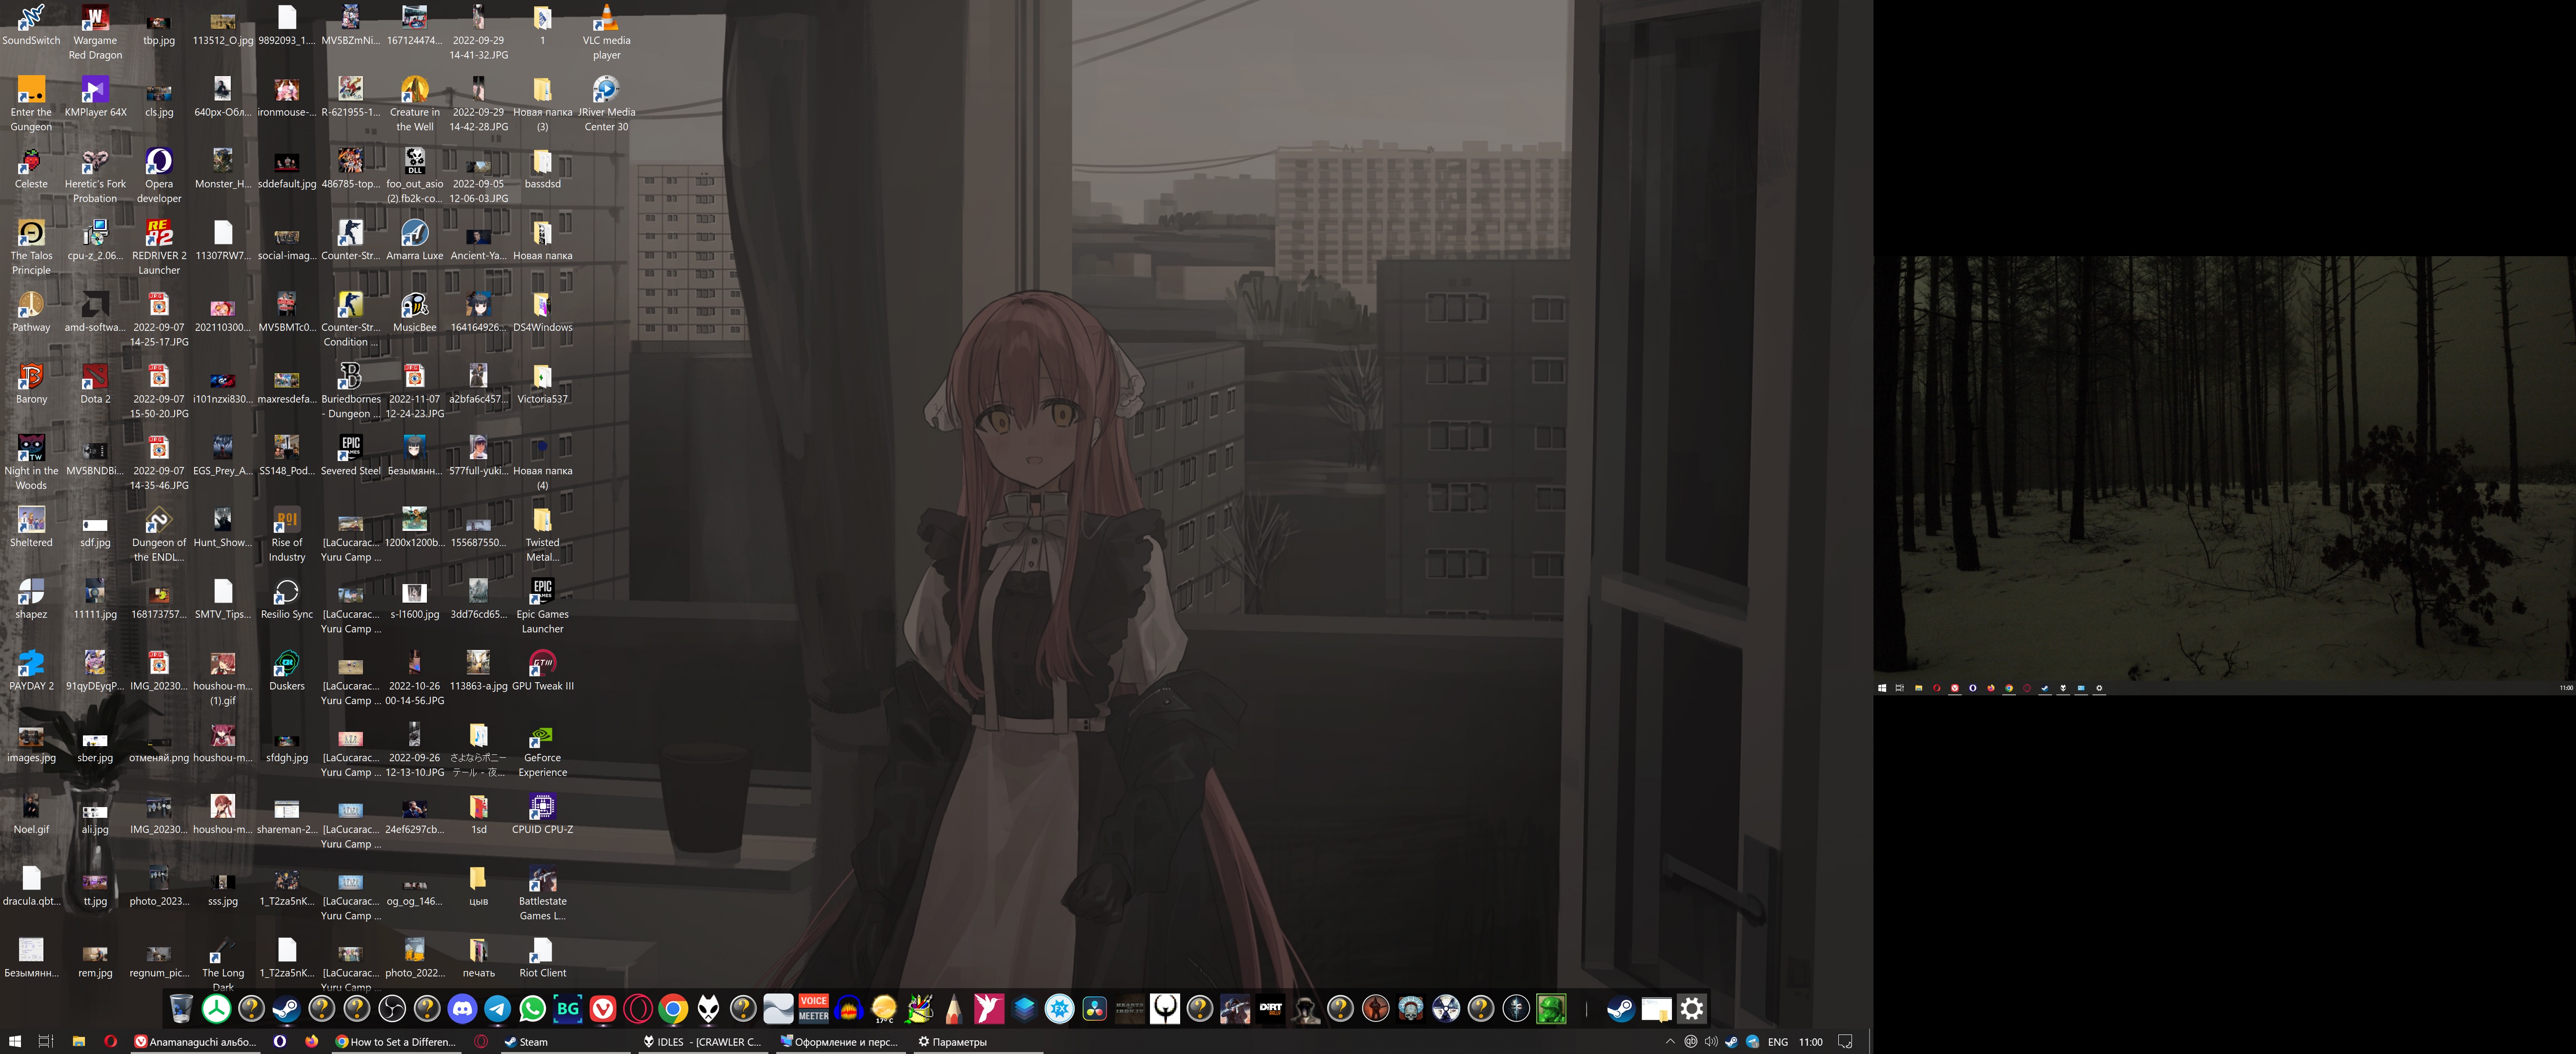Open WhatsApp from the dock
The height and width of the screenshot is (1054, 2576).
533,1009
